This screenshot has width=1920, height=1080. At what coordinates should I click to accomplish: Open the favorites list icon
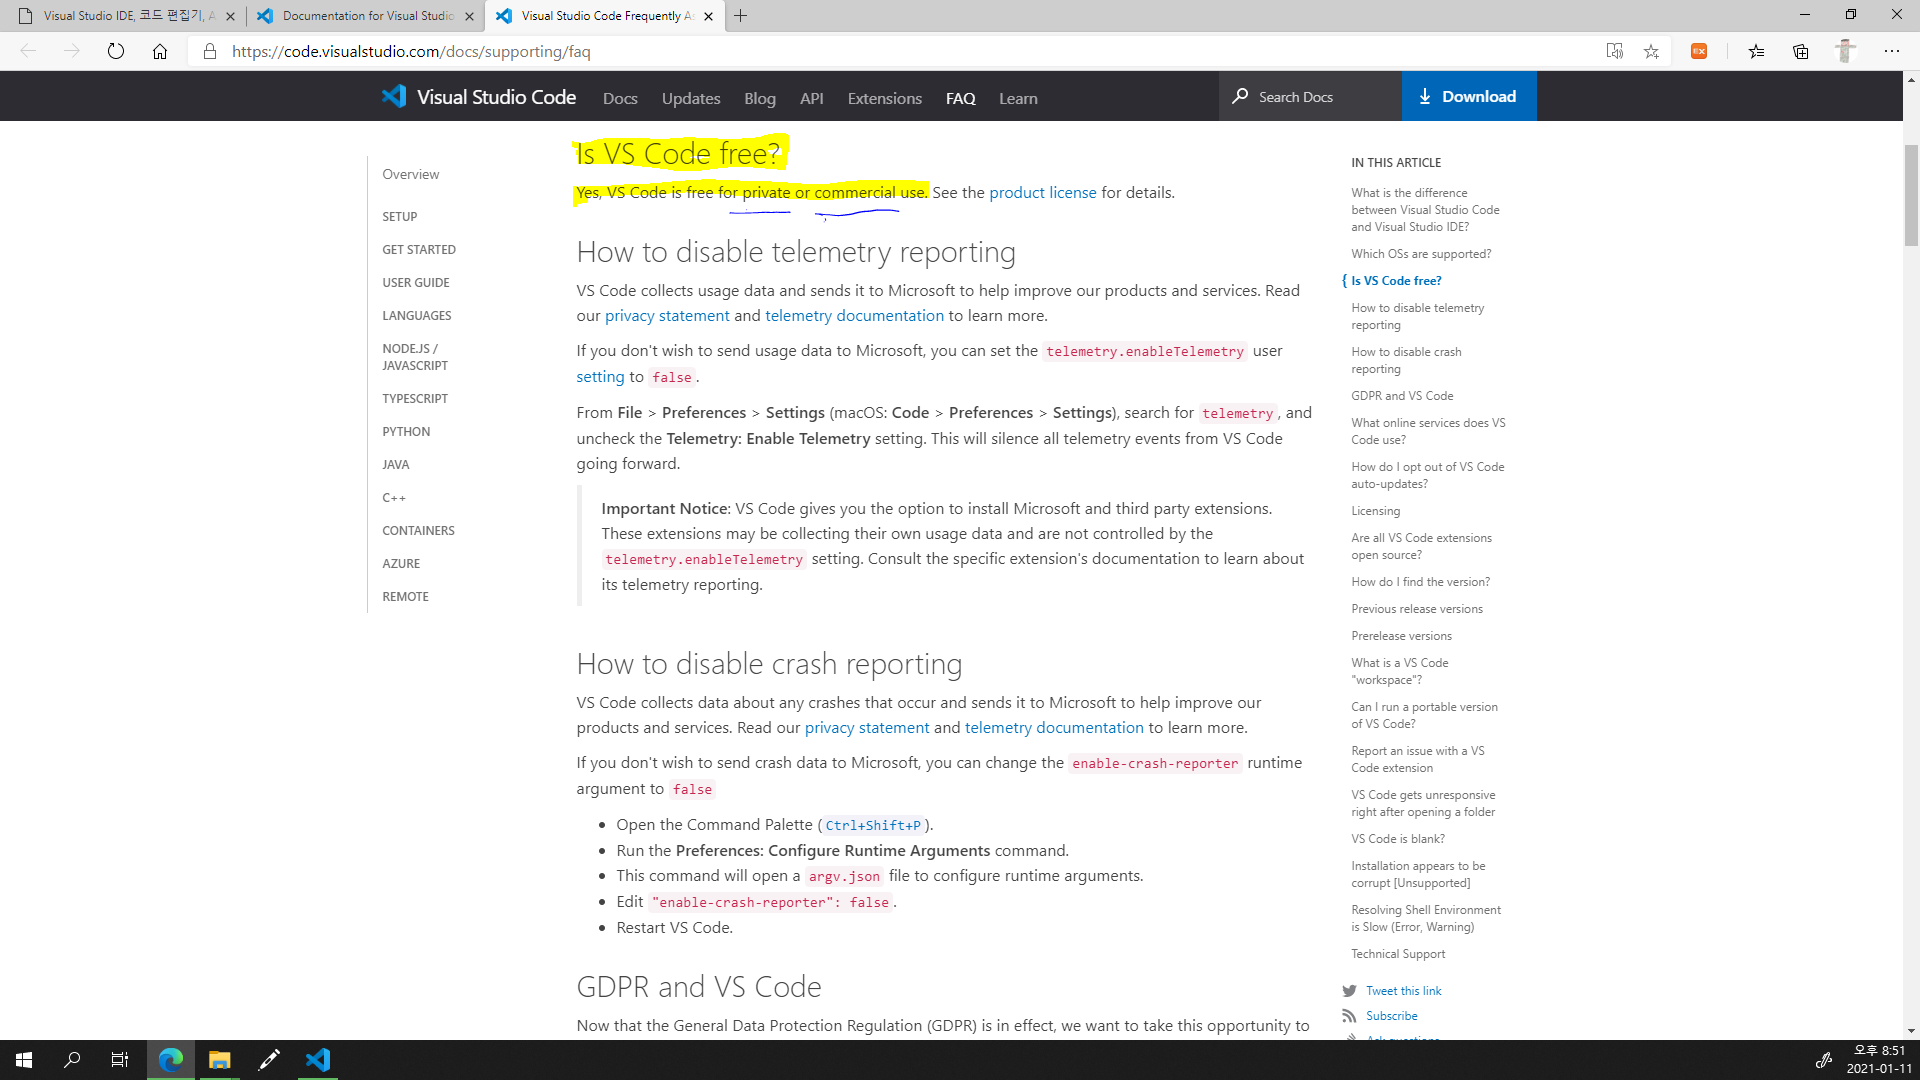point(1756,51)
